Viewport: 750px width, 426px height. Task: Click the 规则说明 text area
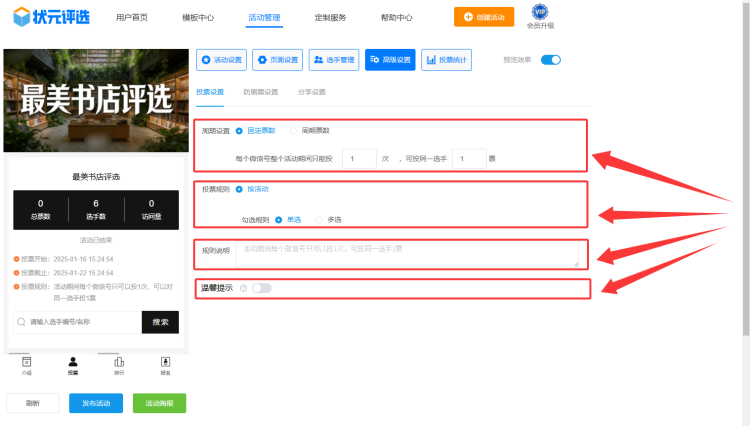click(x=407, y=254)
